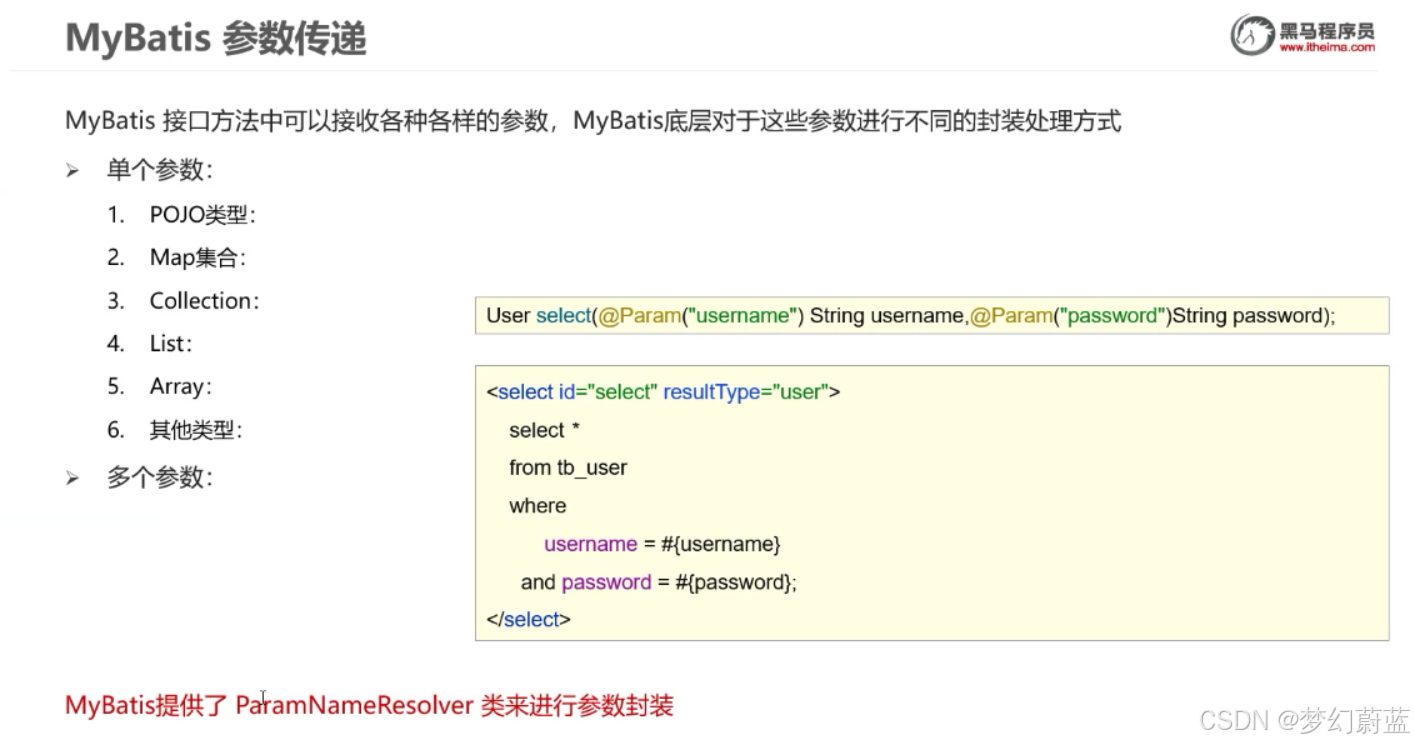Click the red ParamNameResolver note at bottom

[369, 706]
